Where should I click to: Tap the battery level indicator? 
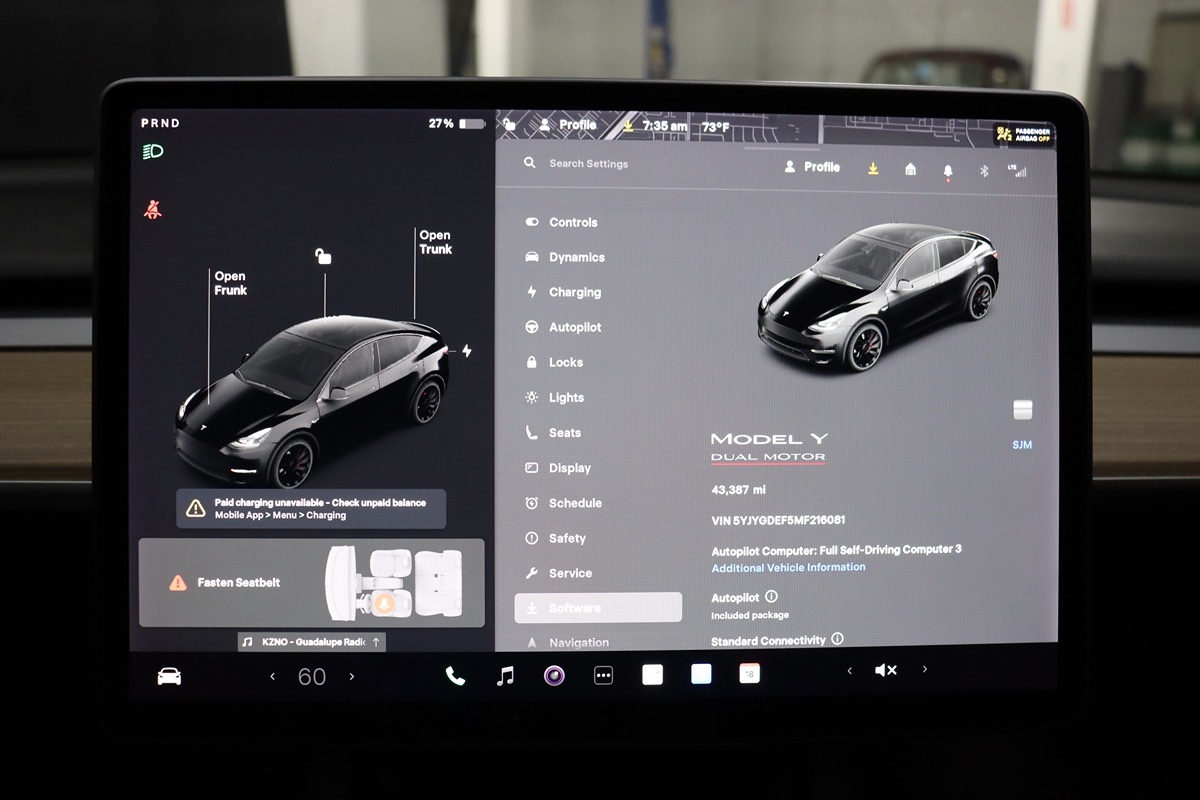(456, 124)
